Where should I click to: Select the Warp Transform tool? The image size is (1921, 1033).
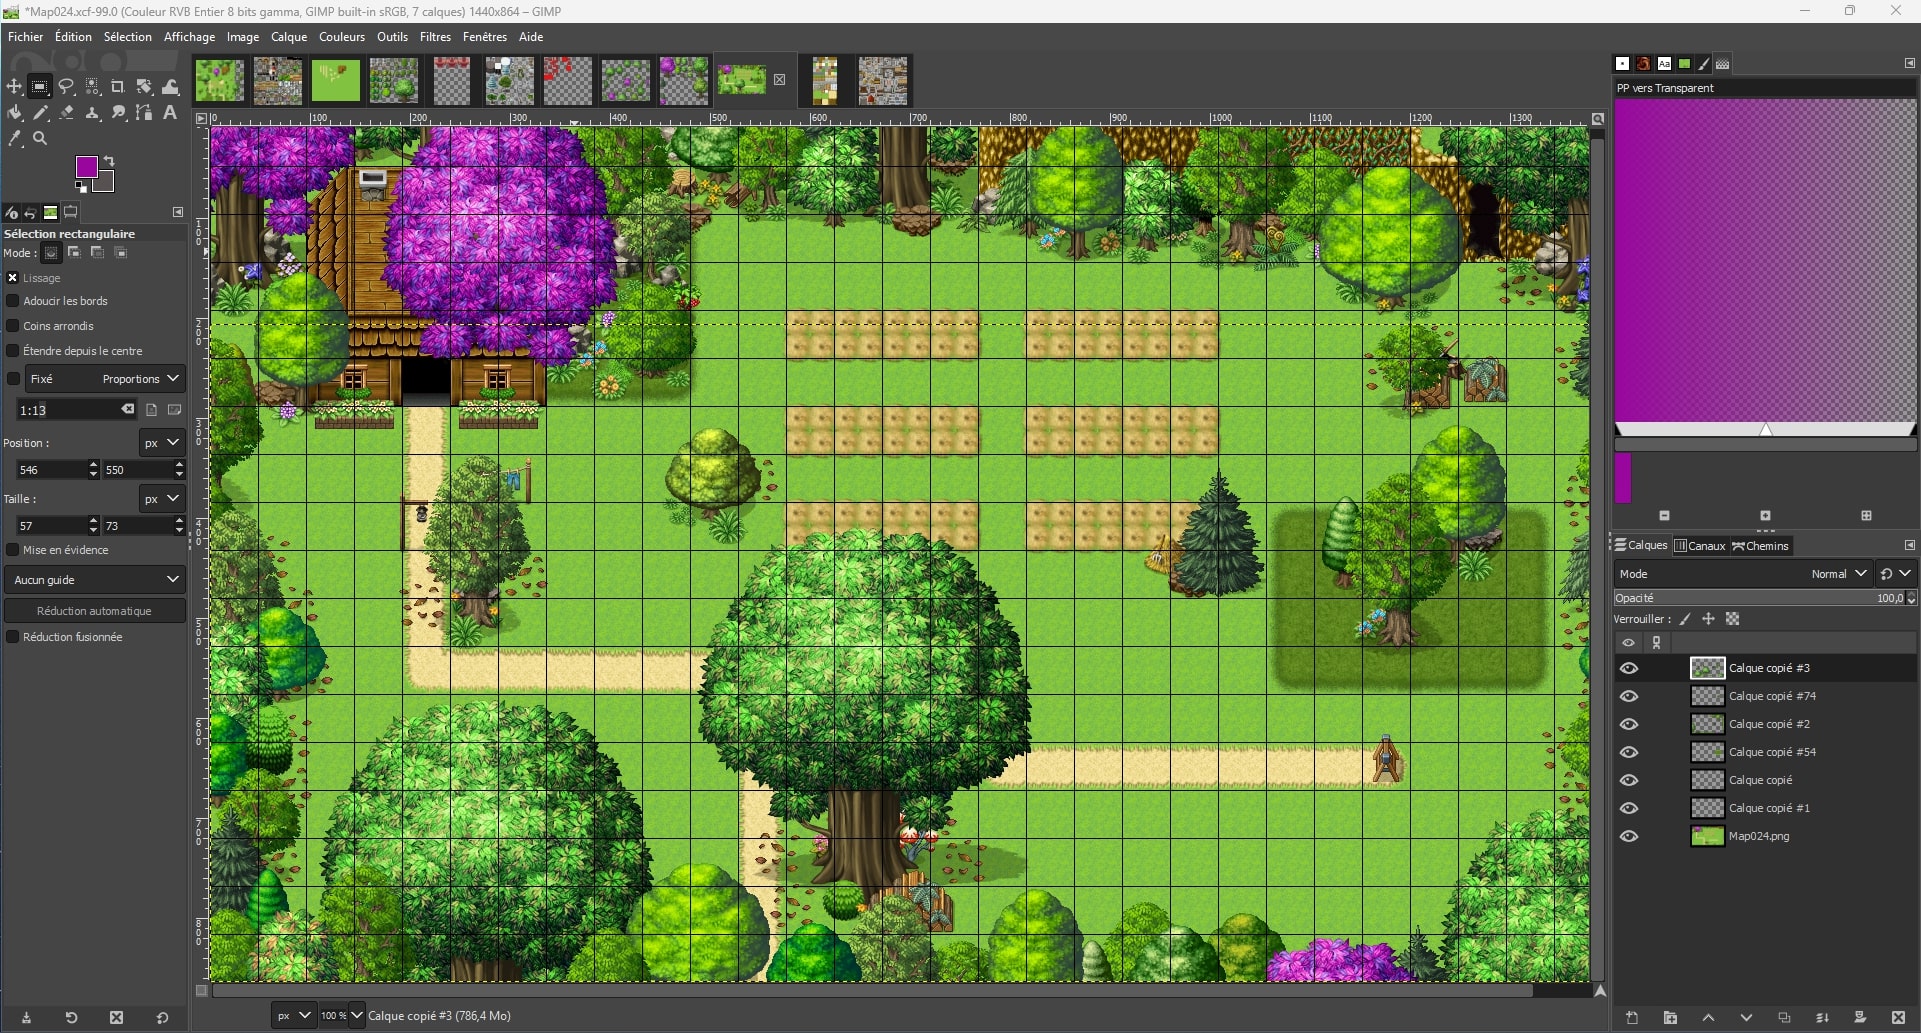click(x=170, y=87)
